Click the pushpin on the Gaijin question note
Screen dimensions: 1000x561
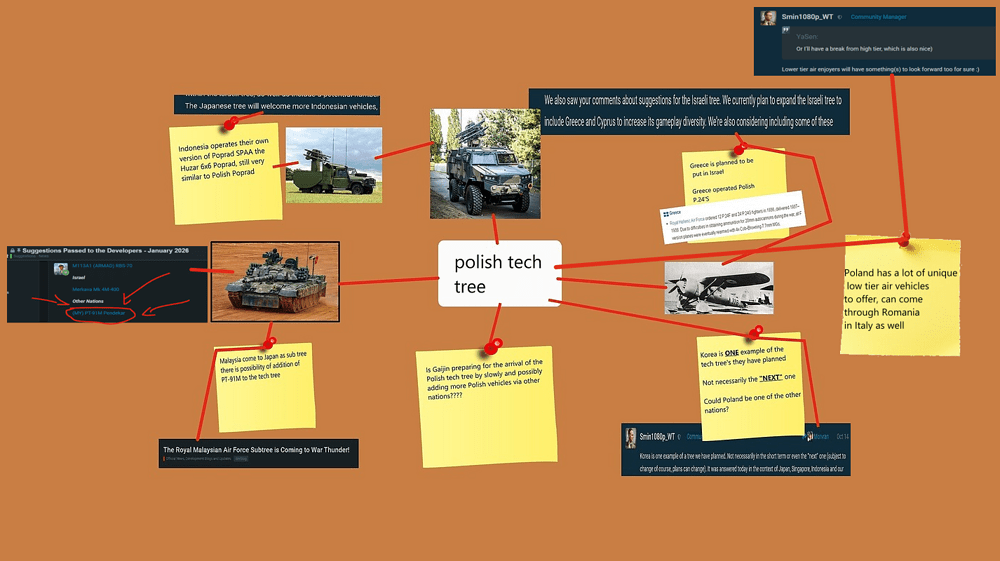[492, 348]
